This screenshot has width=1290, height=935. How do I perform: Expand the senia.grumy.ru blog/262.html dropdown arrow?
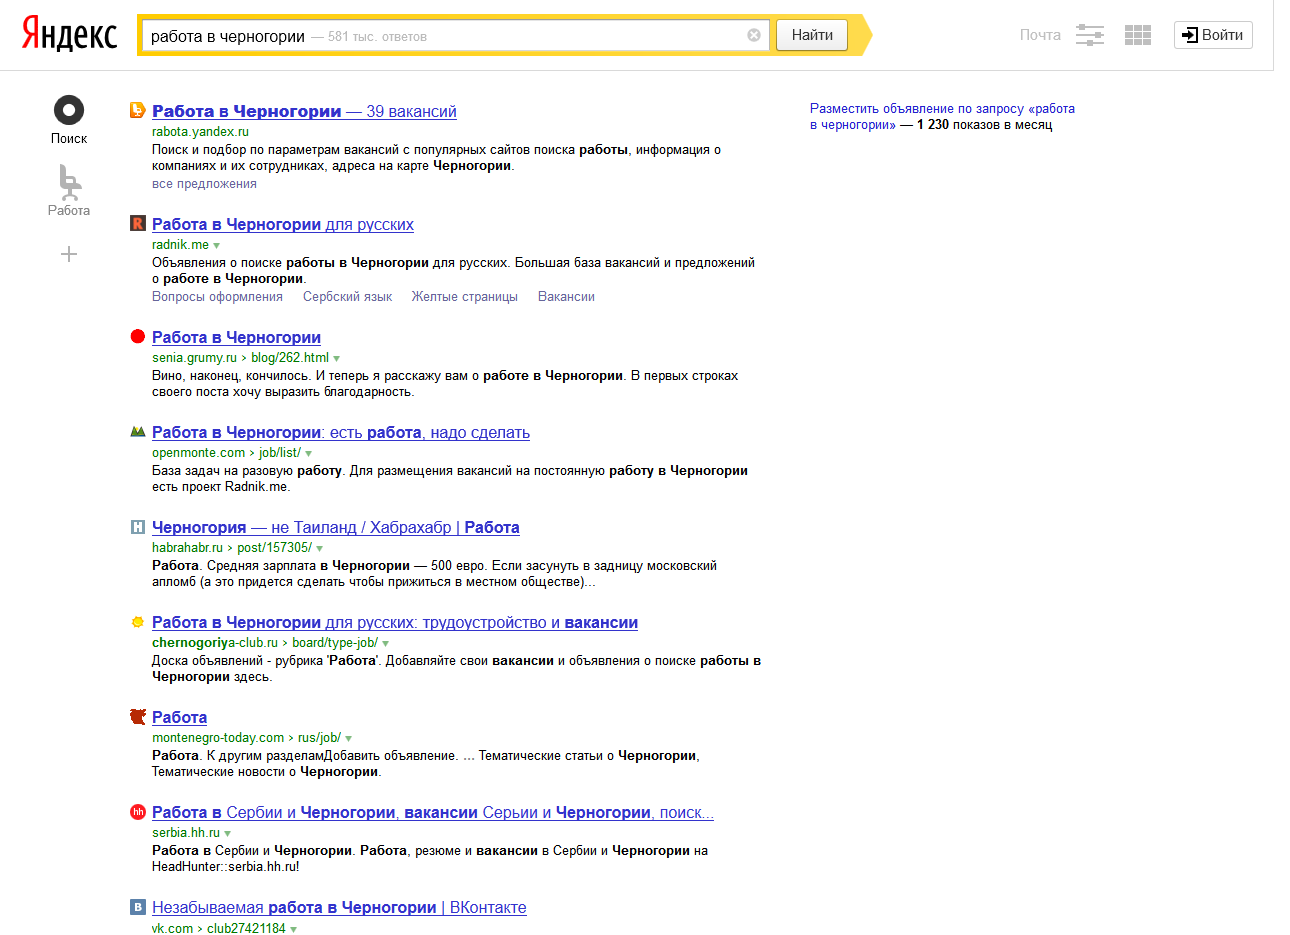[x=337, y=358]
